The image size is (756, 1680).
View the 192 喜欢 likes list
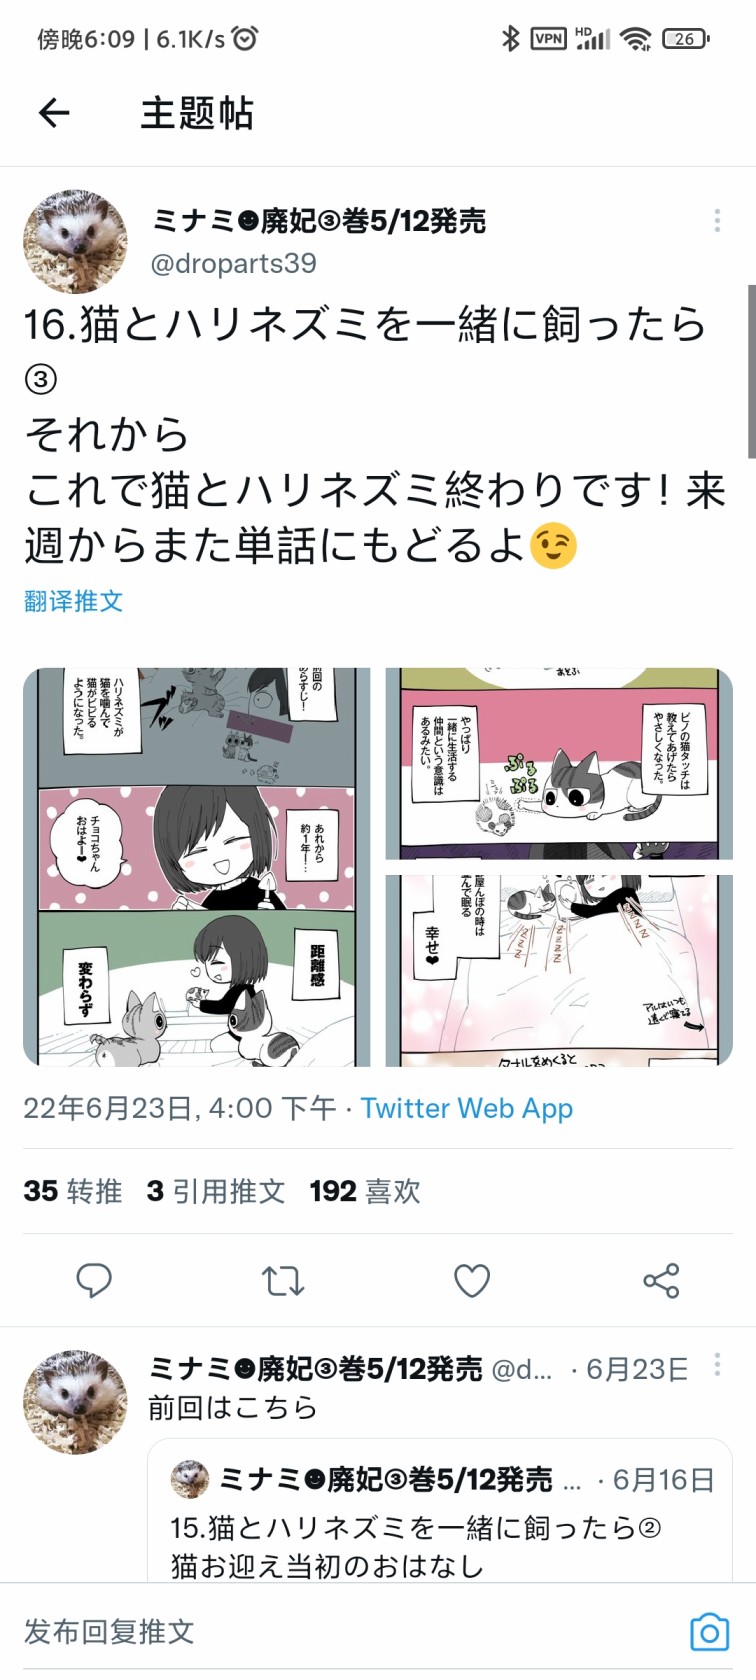[365, 1191]
